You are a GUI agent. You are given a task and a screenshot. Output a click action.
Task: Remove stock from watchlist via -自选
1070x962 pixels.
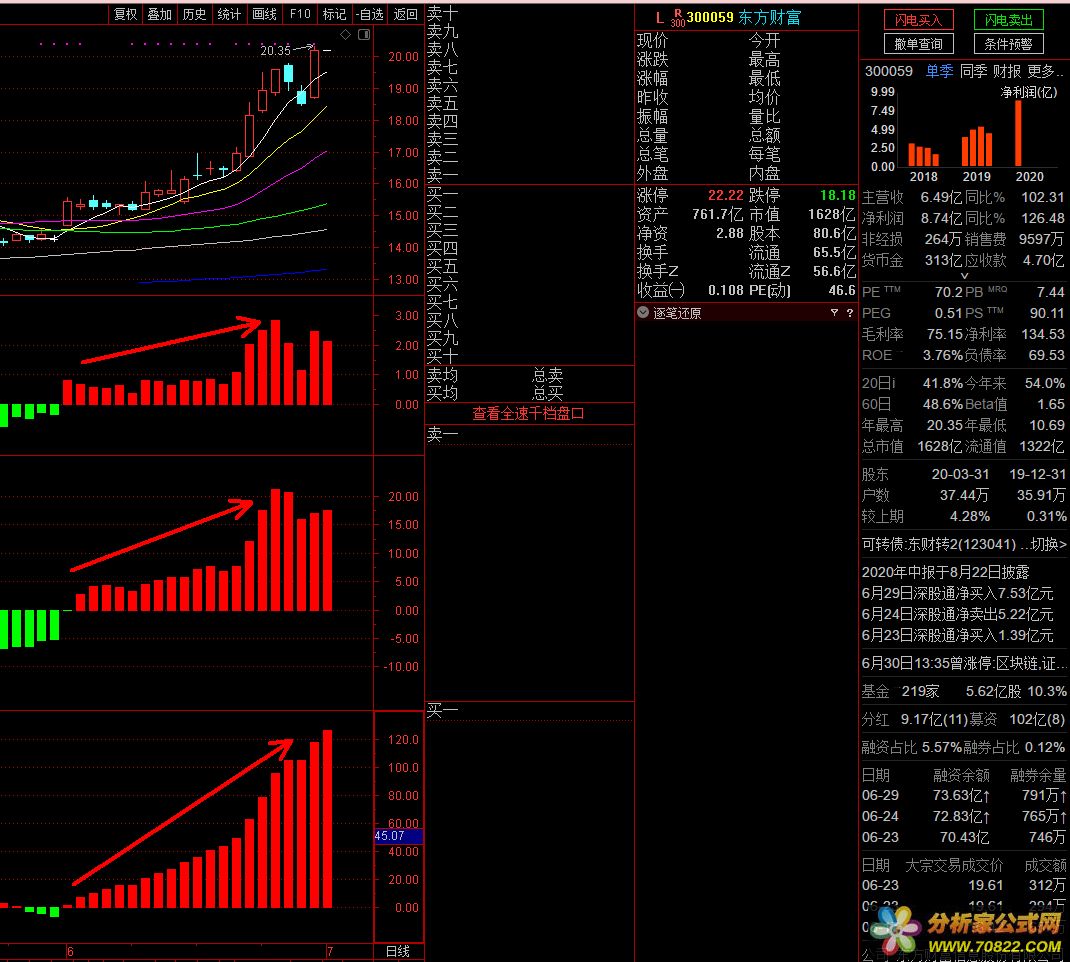click(x=370, y=14)
